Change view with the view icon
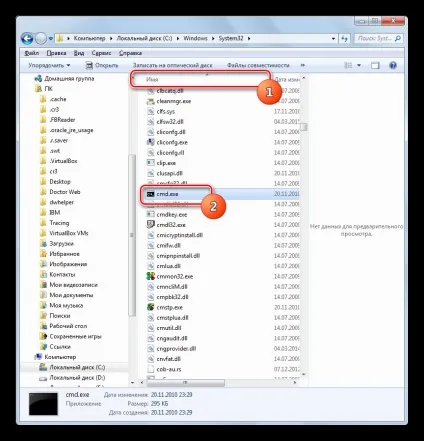 348,65
